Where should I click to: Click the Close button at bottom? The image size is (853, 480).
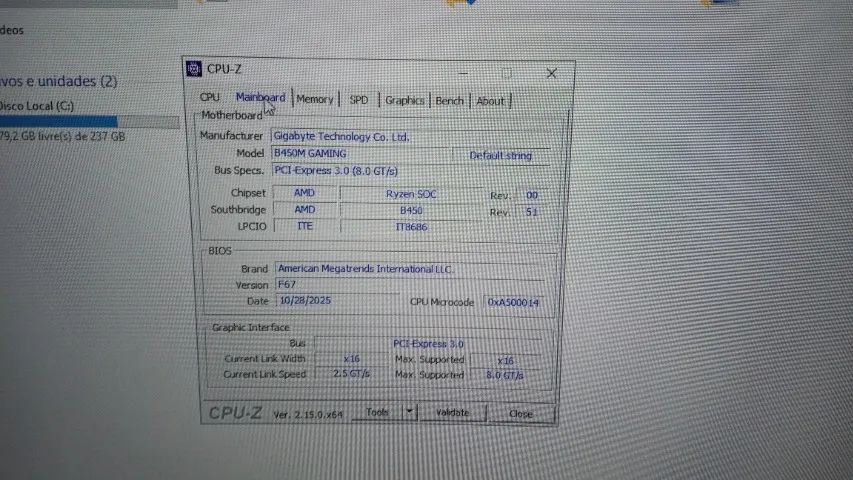point(521,414)
